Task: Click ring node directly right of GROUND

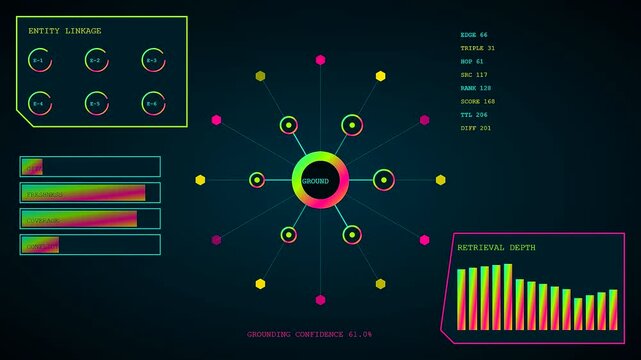Action: tap(384, 180)
